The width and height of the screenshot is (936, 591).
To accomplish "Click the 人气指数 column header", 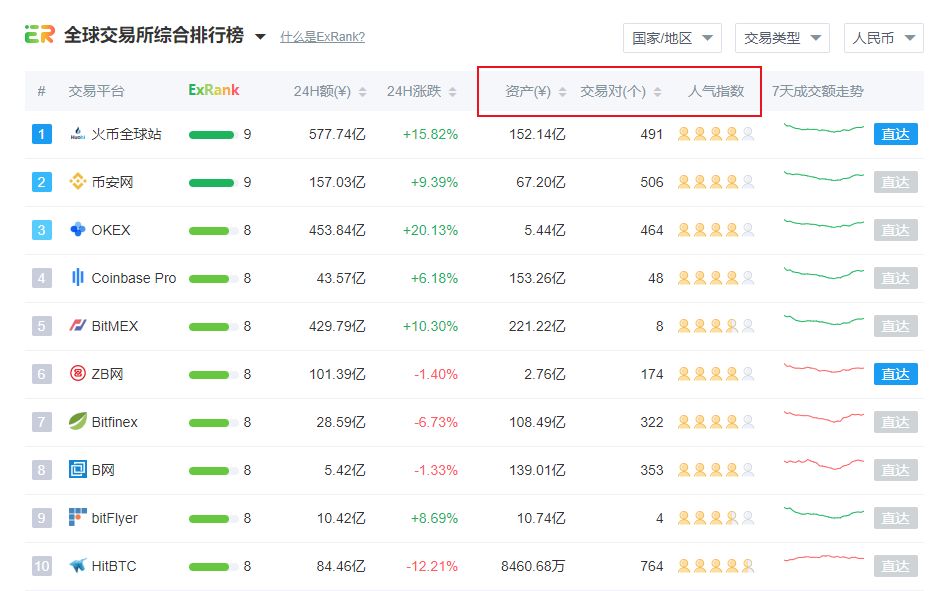I will [x=716, y=91].
